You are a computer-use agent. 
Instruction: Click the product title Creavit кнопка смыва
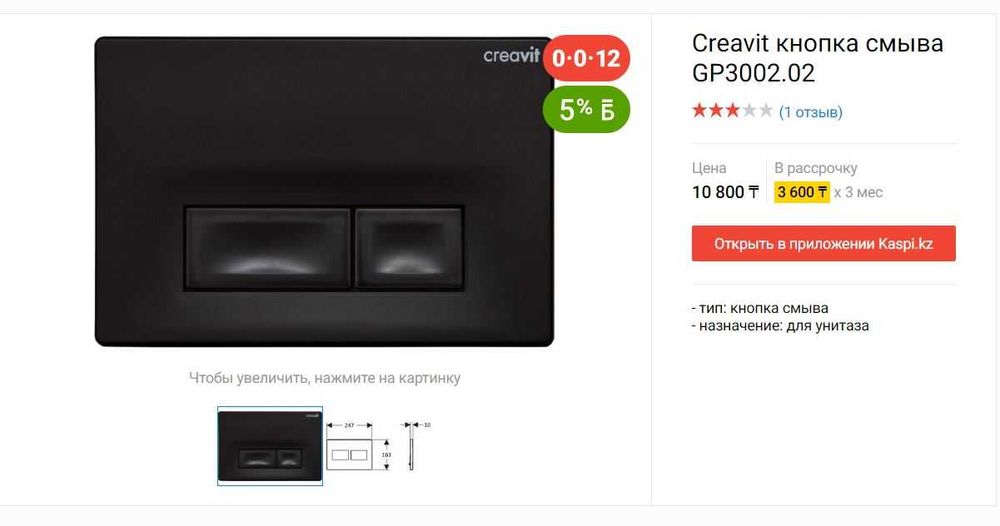click(x=818, y=58)
